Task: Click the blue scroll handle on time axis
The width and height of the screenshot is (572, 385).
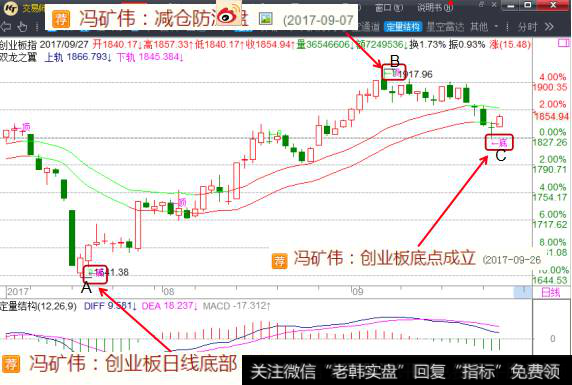Action: click(x=523, y=292)
